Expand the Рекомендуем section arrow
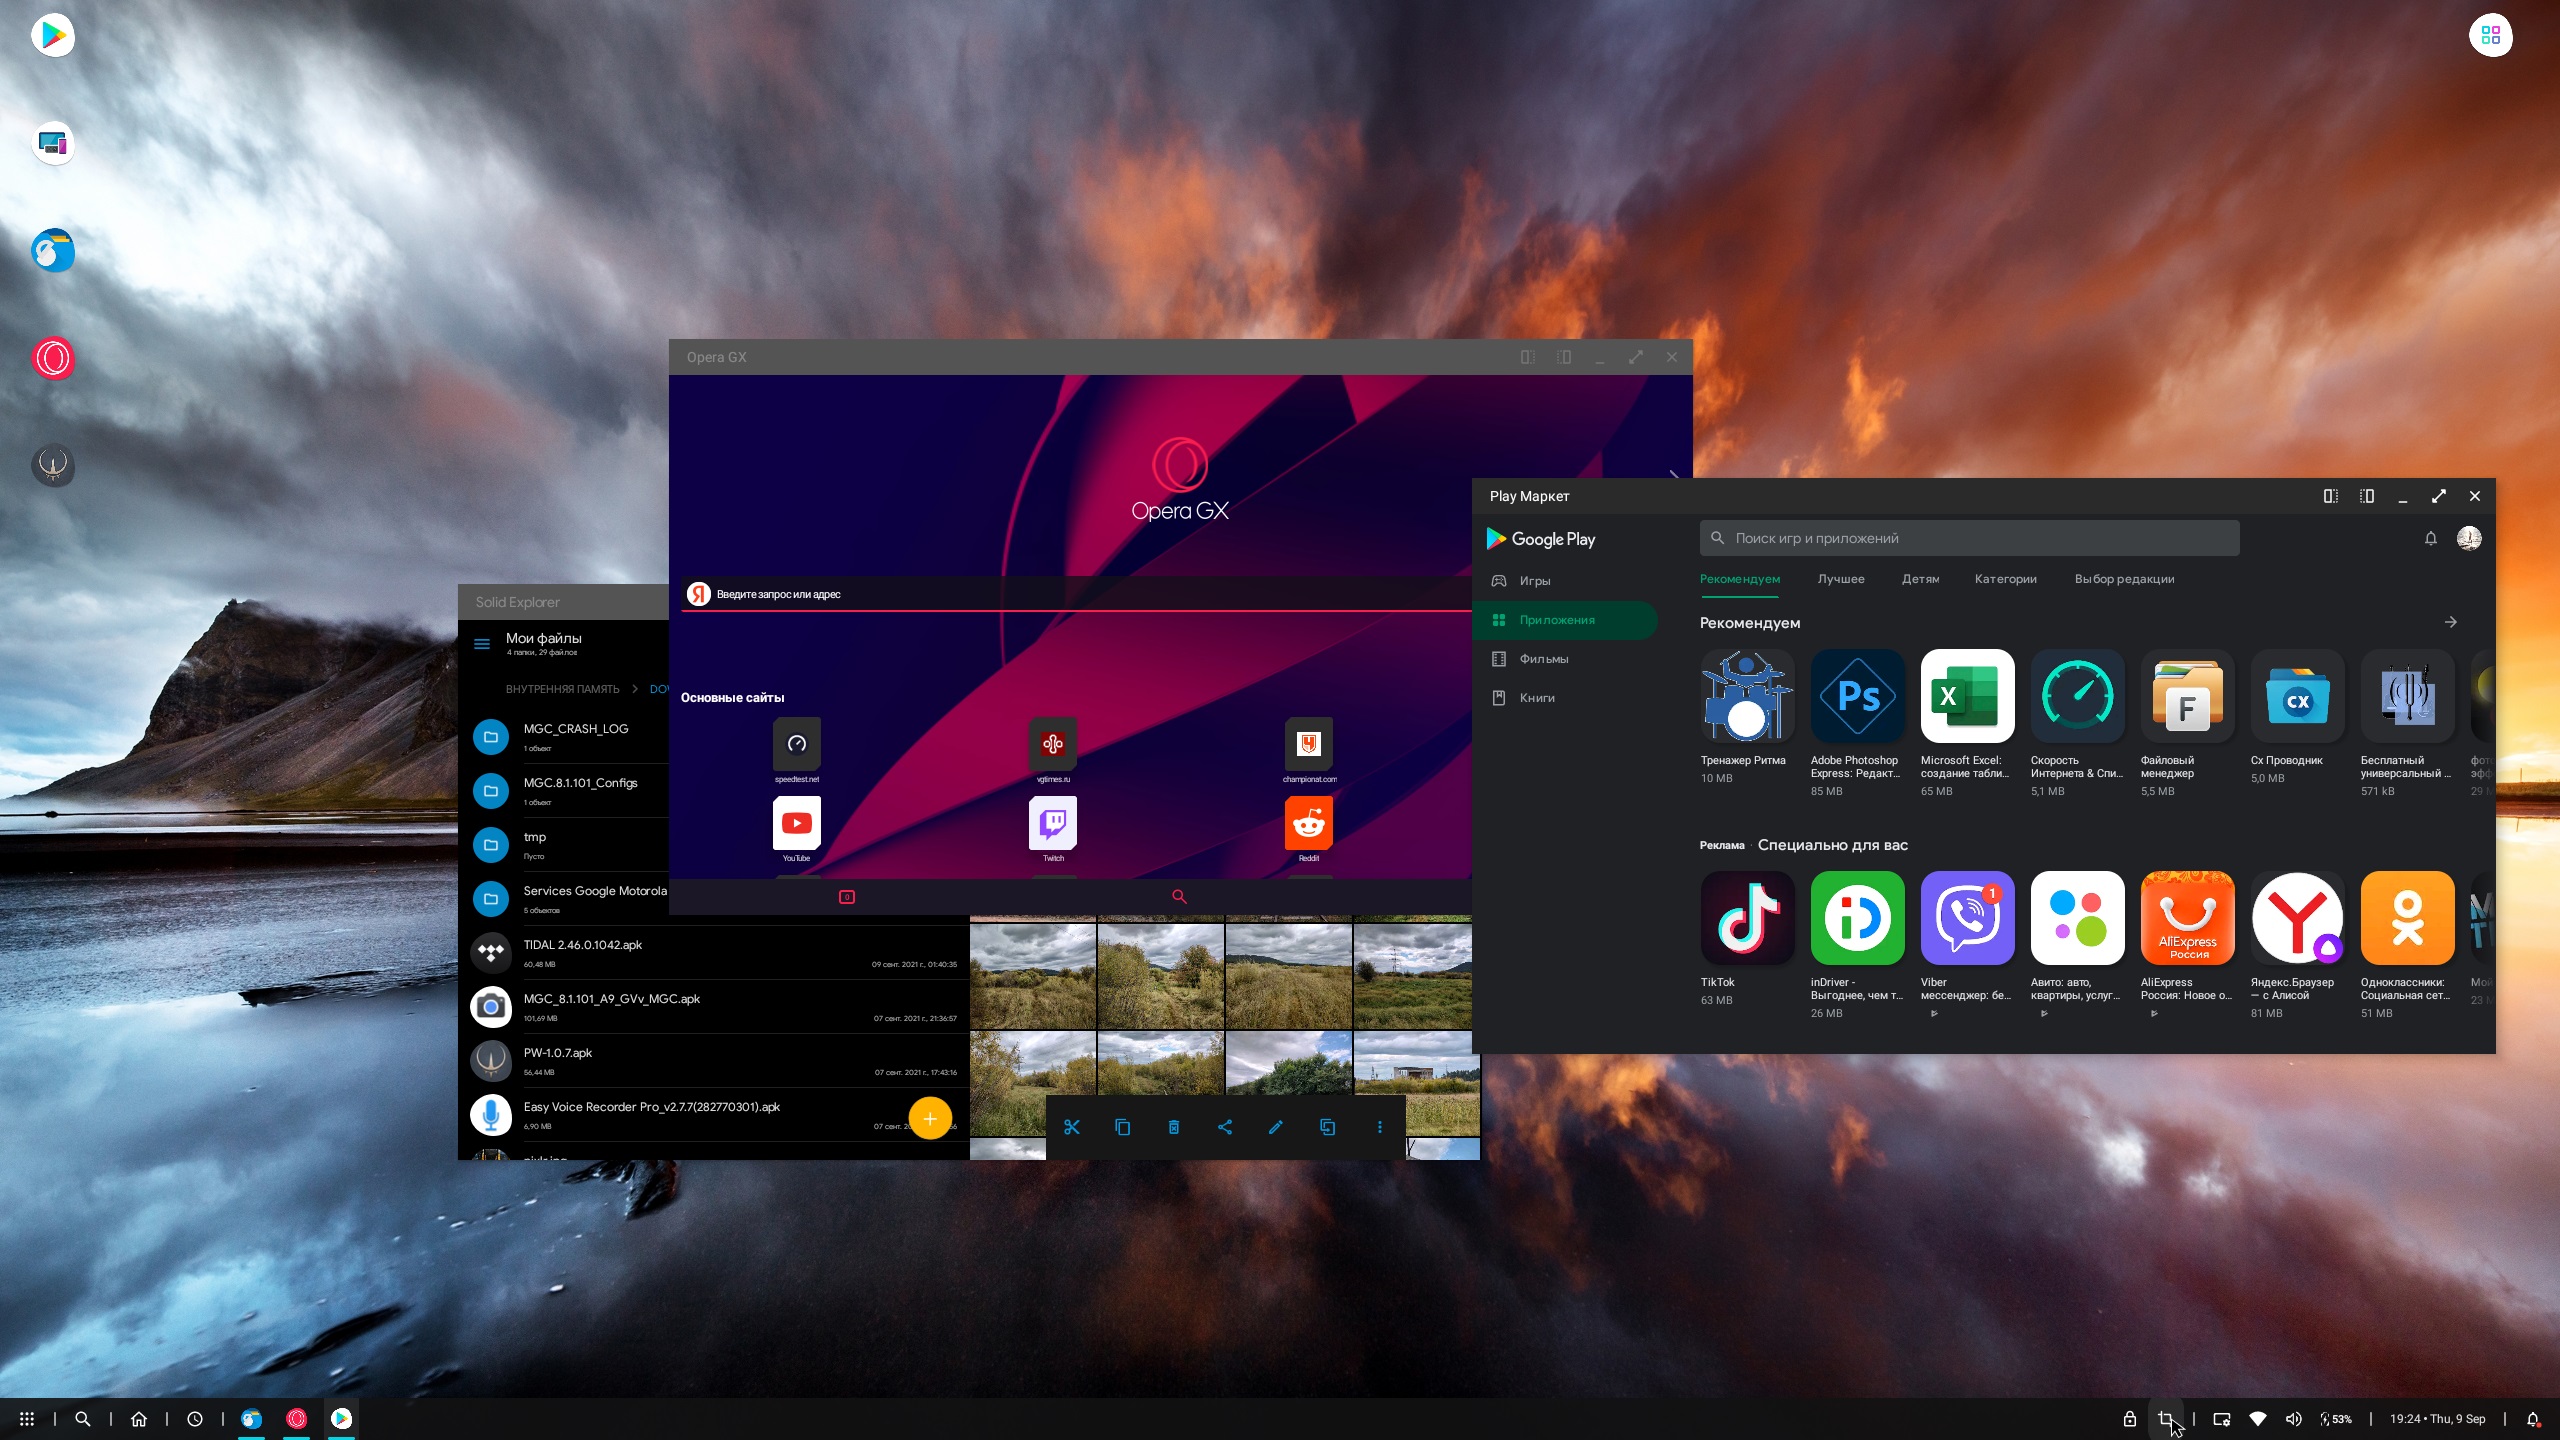 pyautogui.click(x=2451, y=622)
